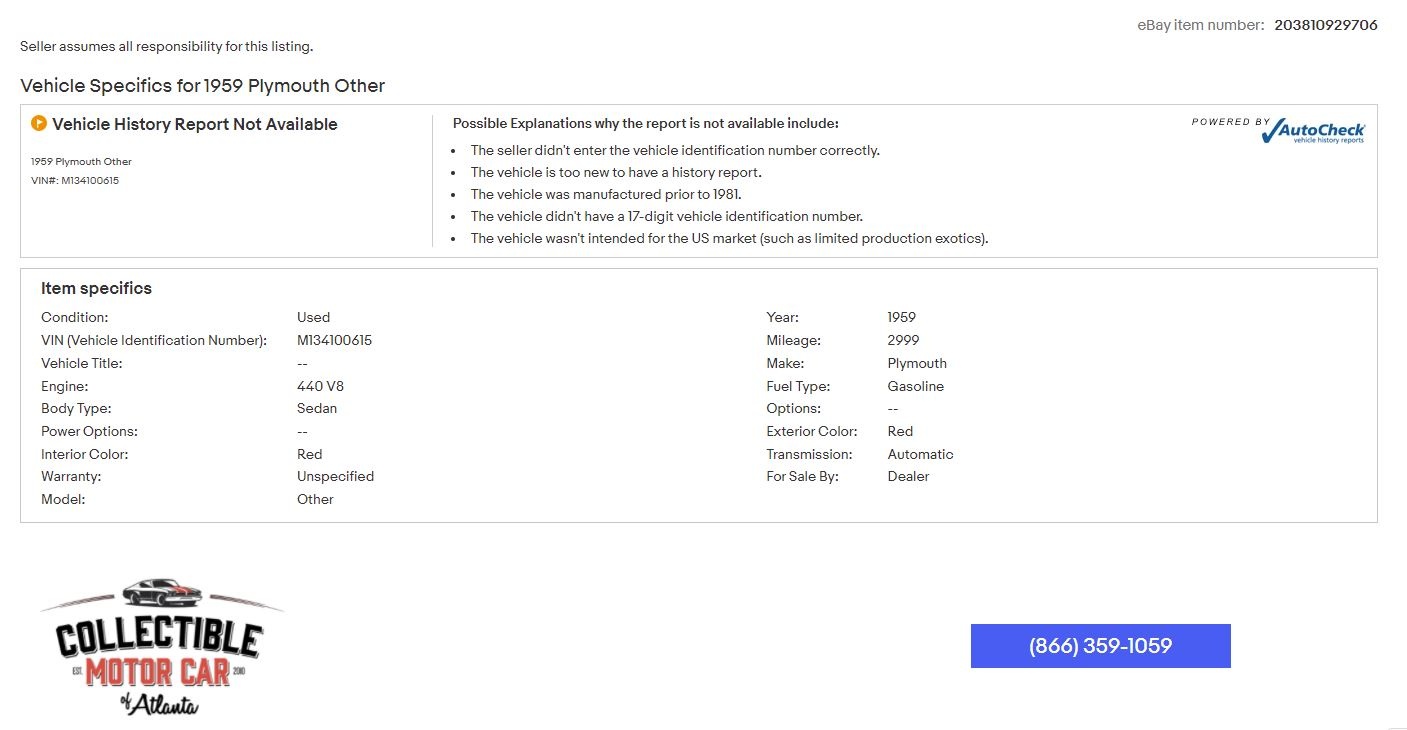Click the (866) 359-1059 phone button
The image size is (1407, 730).
point(1100,646)
